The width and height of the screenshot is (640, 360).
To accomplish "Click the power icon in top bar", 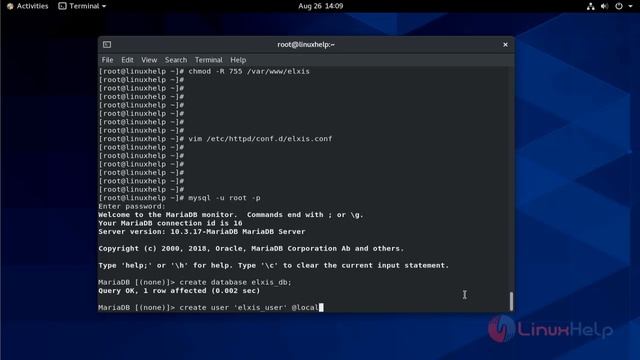I will click(x=619, y=6).
